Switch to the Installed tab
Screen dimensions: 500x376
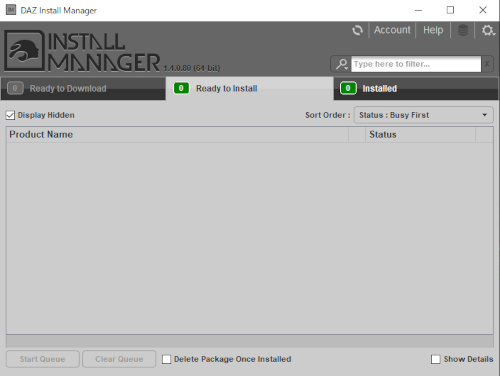coord(416,88)
